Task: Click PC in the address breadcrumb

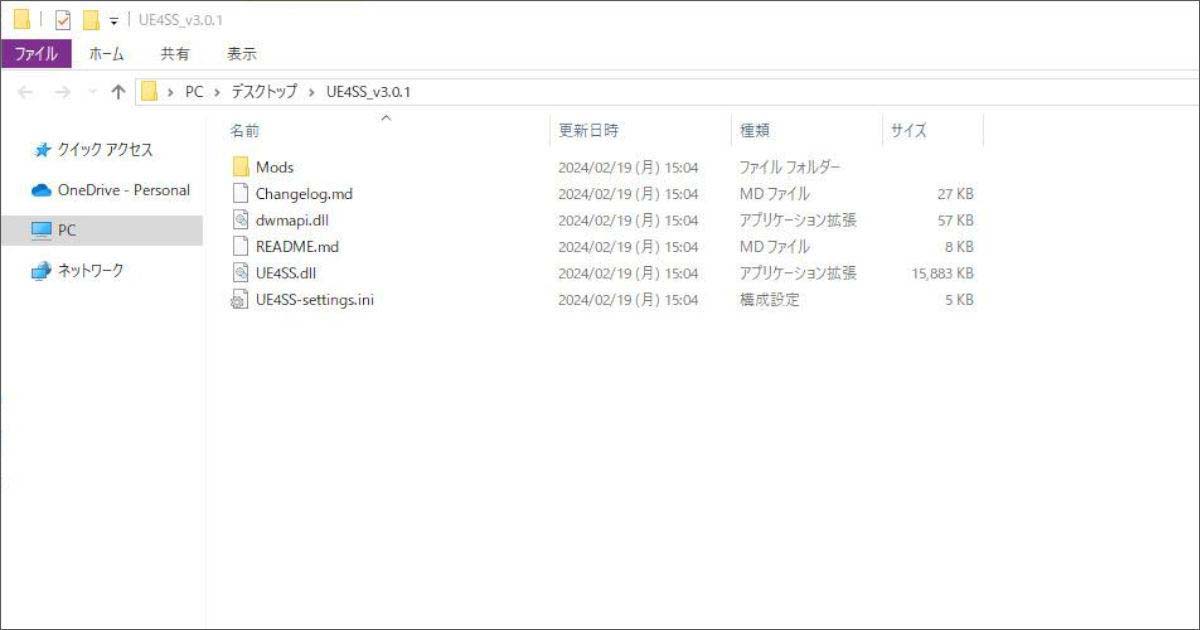Action: tap(194, 92)
